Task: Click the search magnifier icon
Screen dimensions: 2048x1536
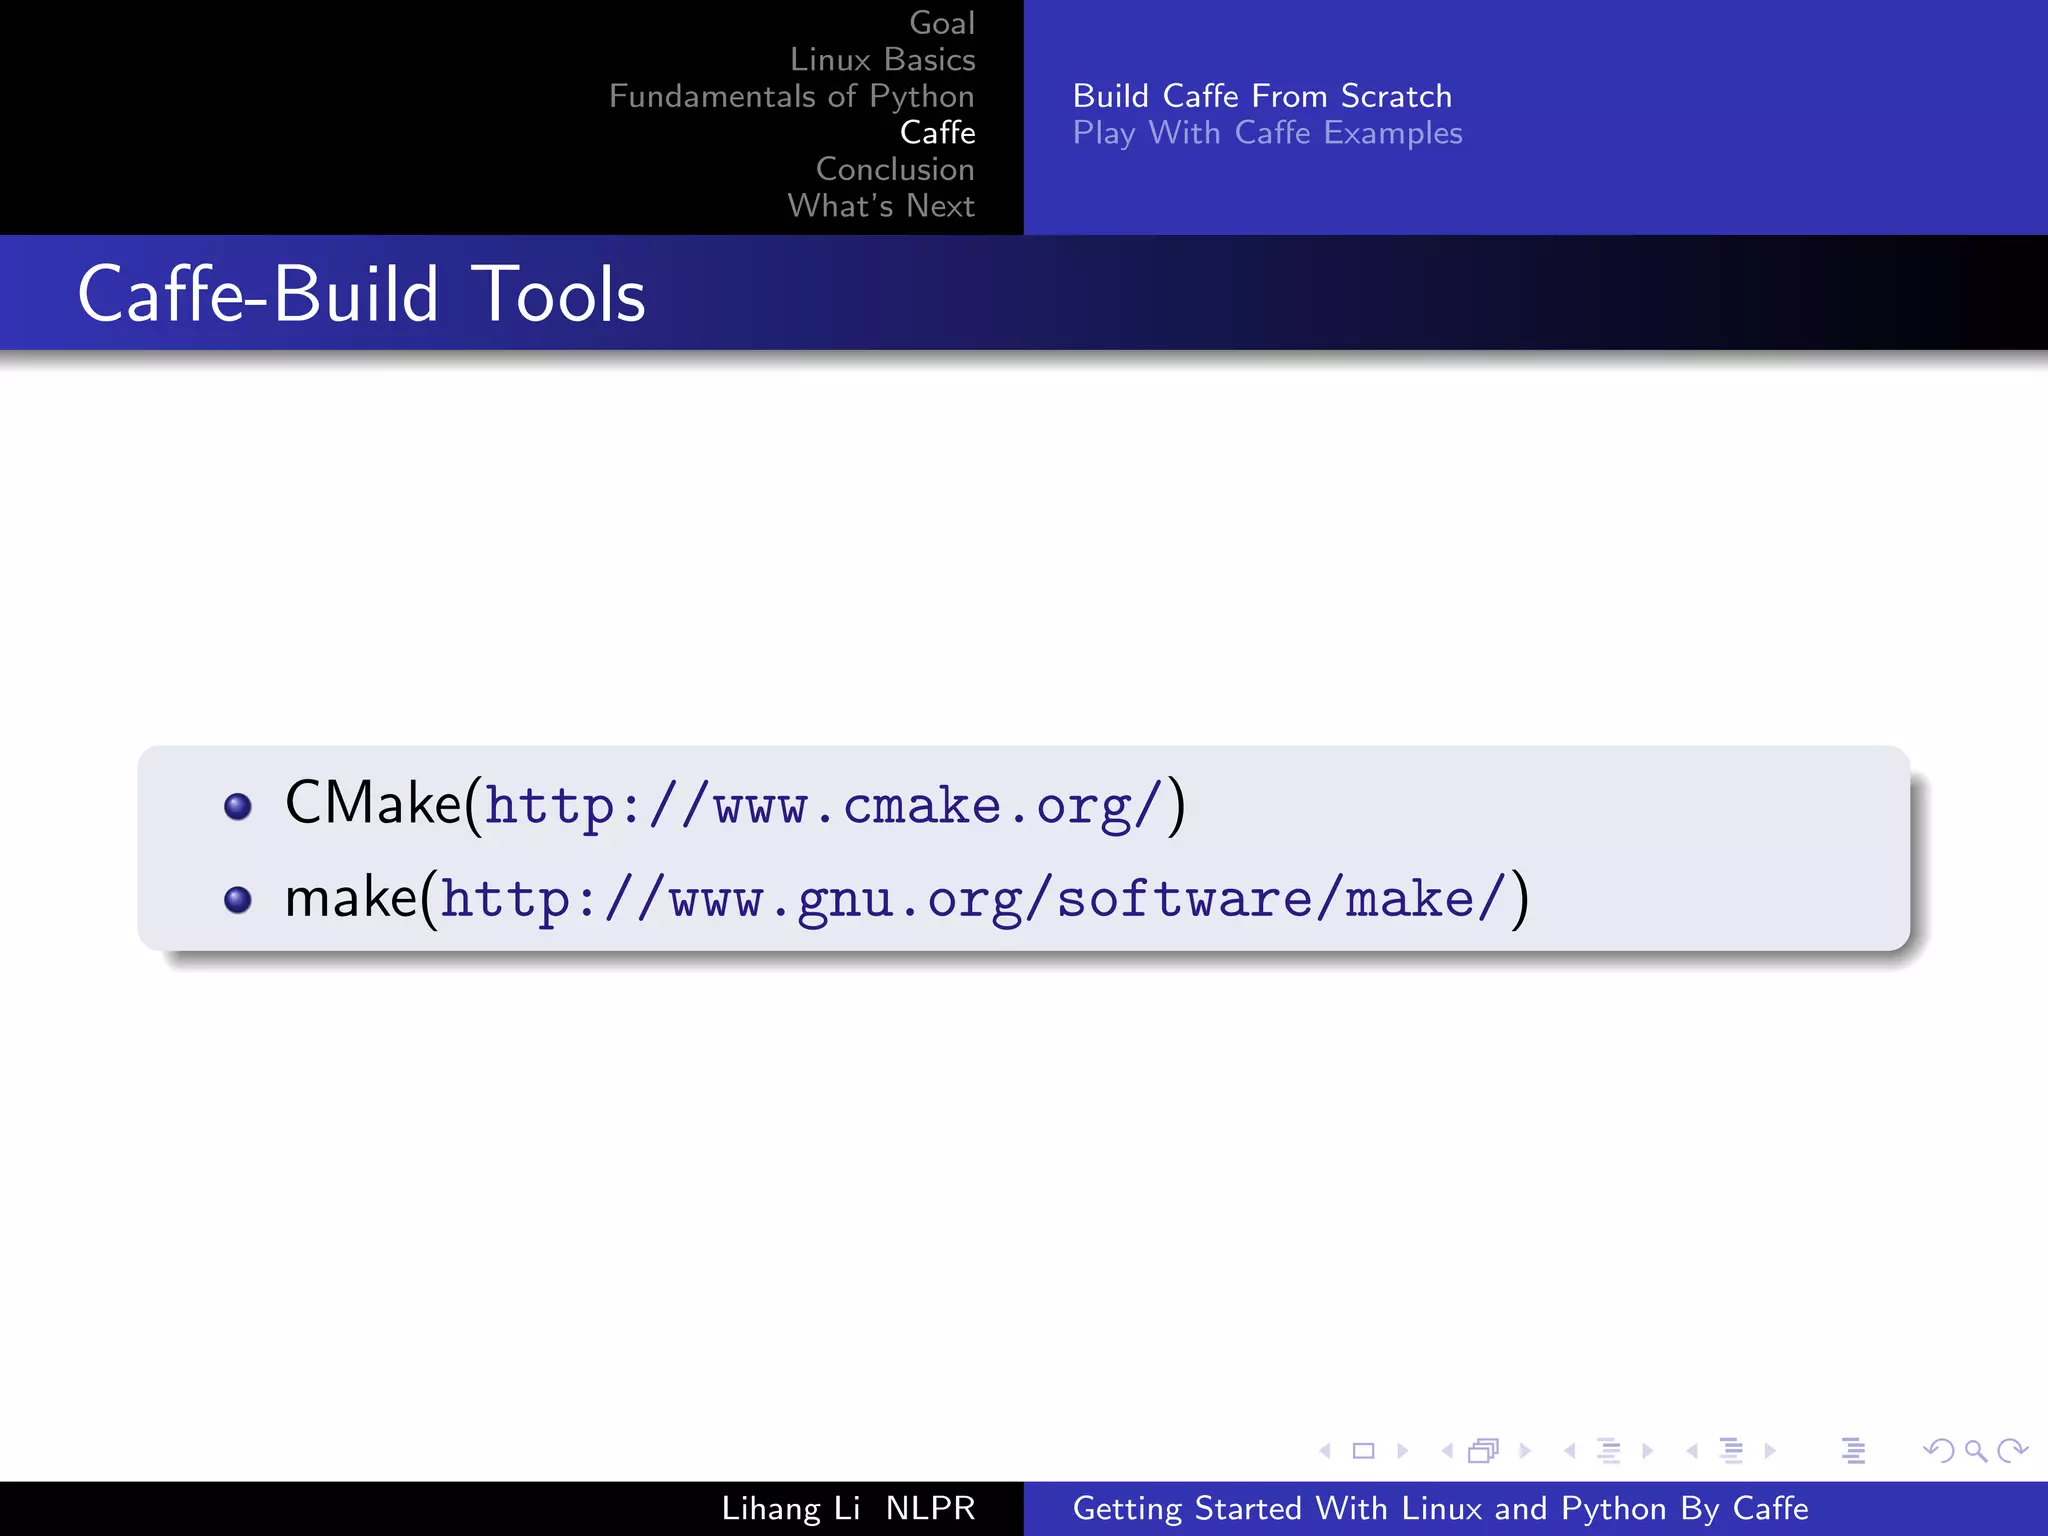Action: pos(1975,1451)
